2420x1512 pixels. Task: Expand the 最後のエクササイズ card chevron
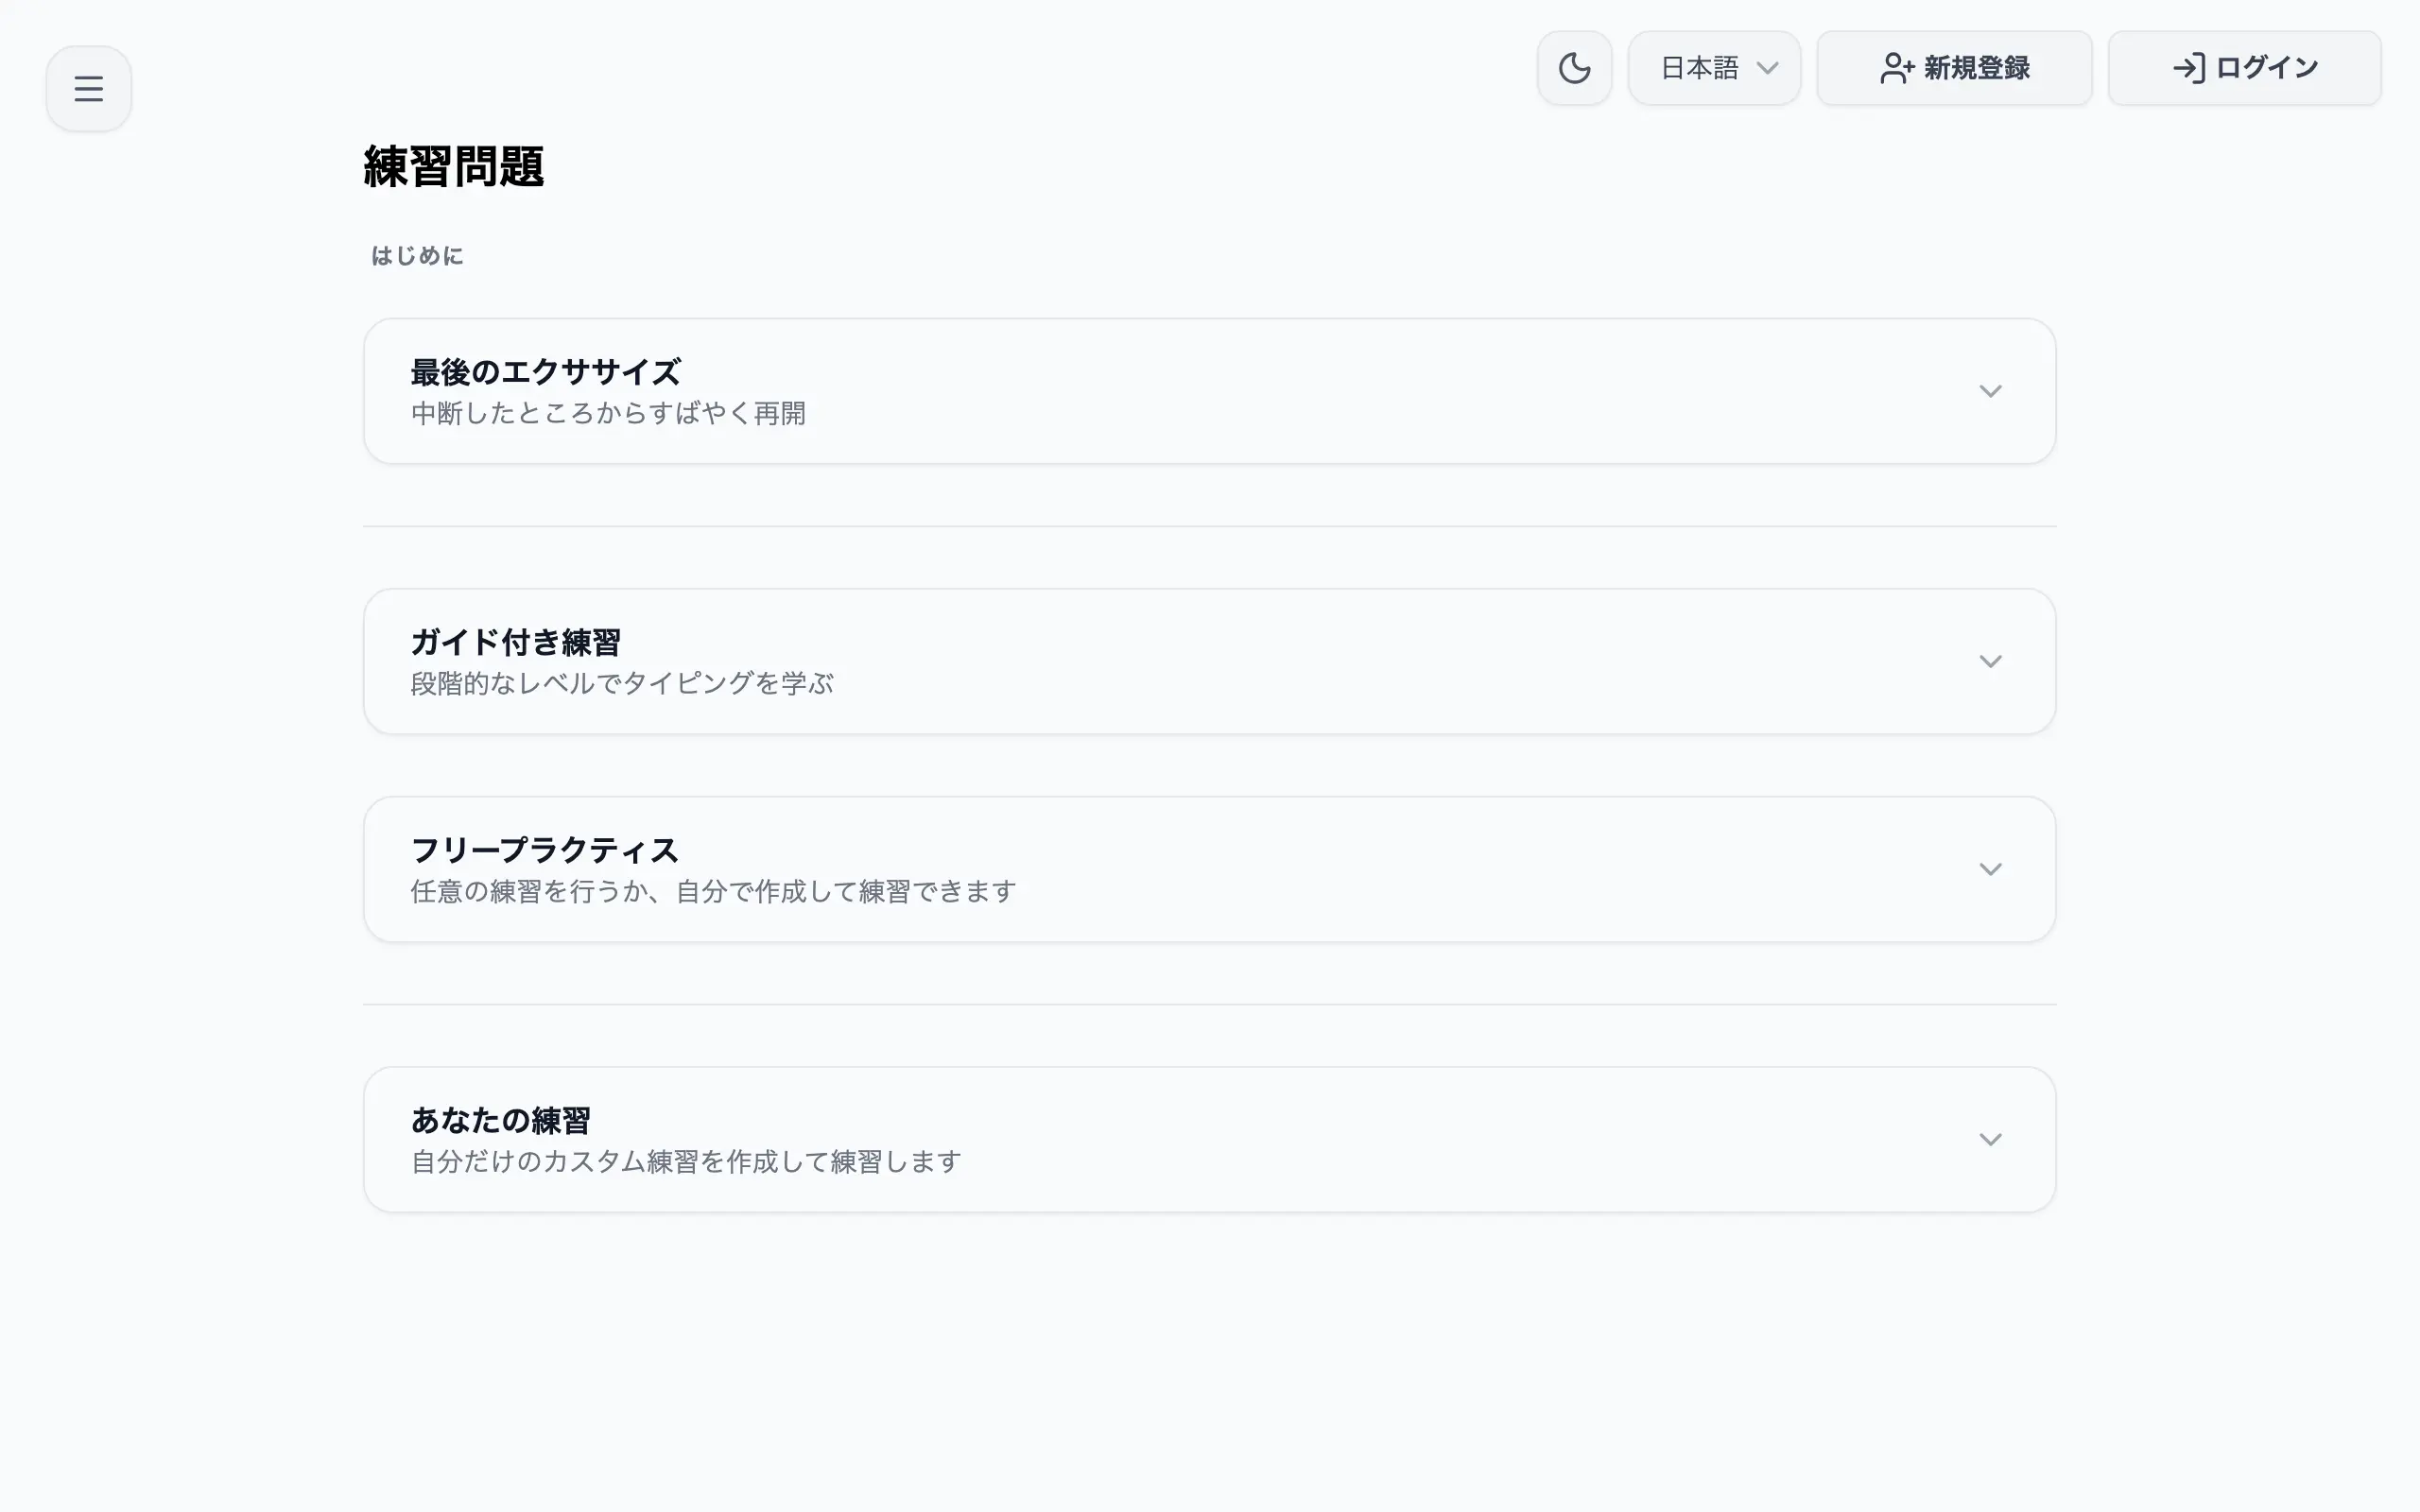[1991, 391]
